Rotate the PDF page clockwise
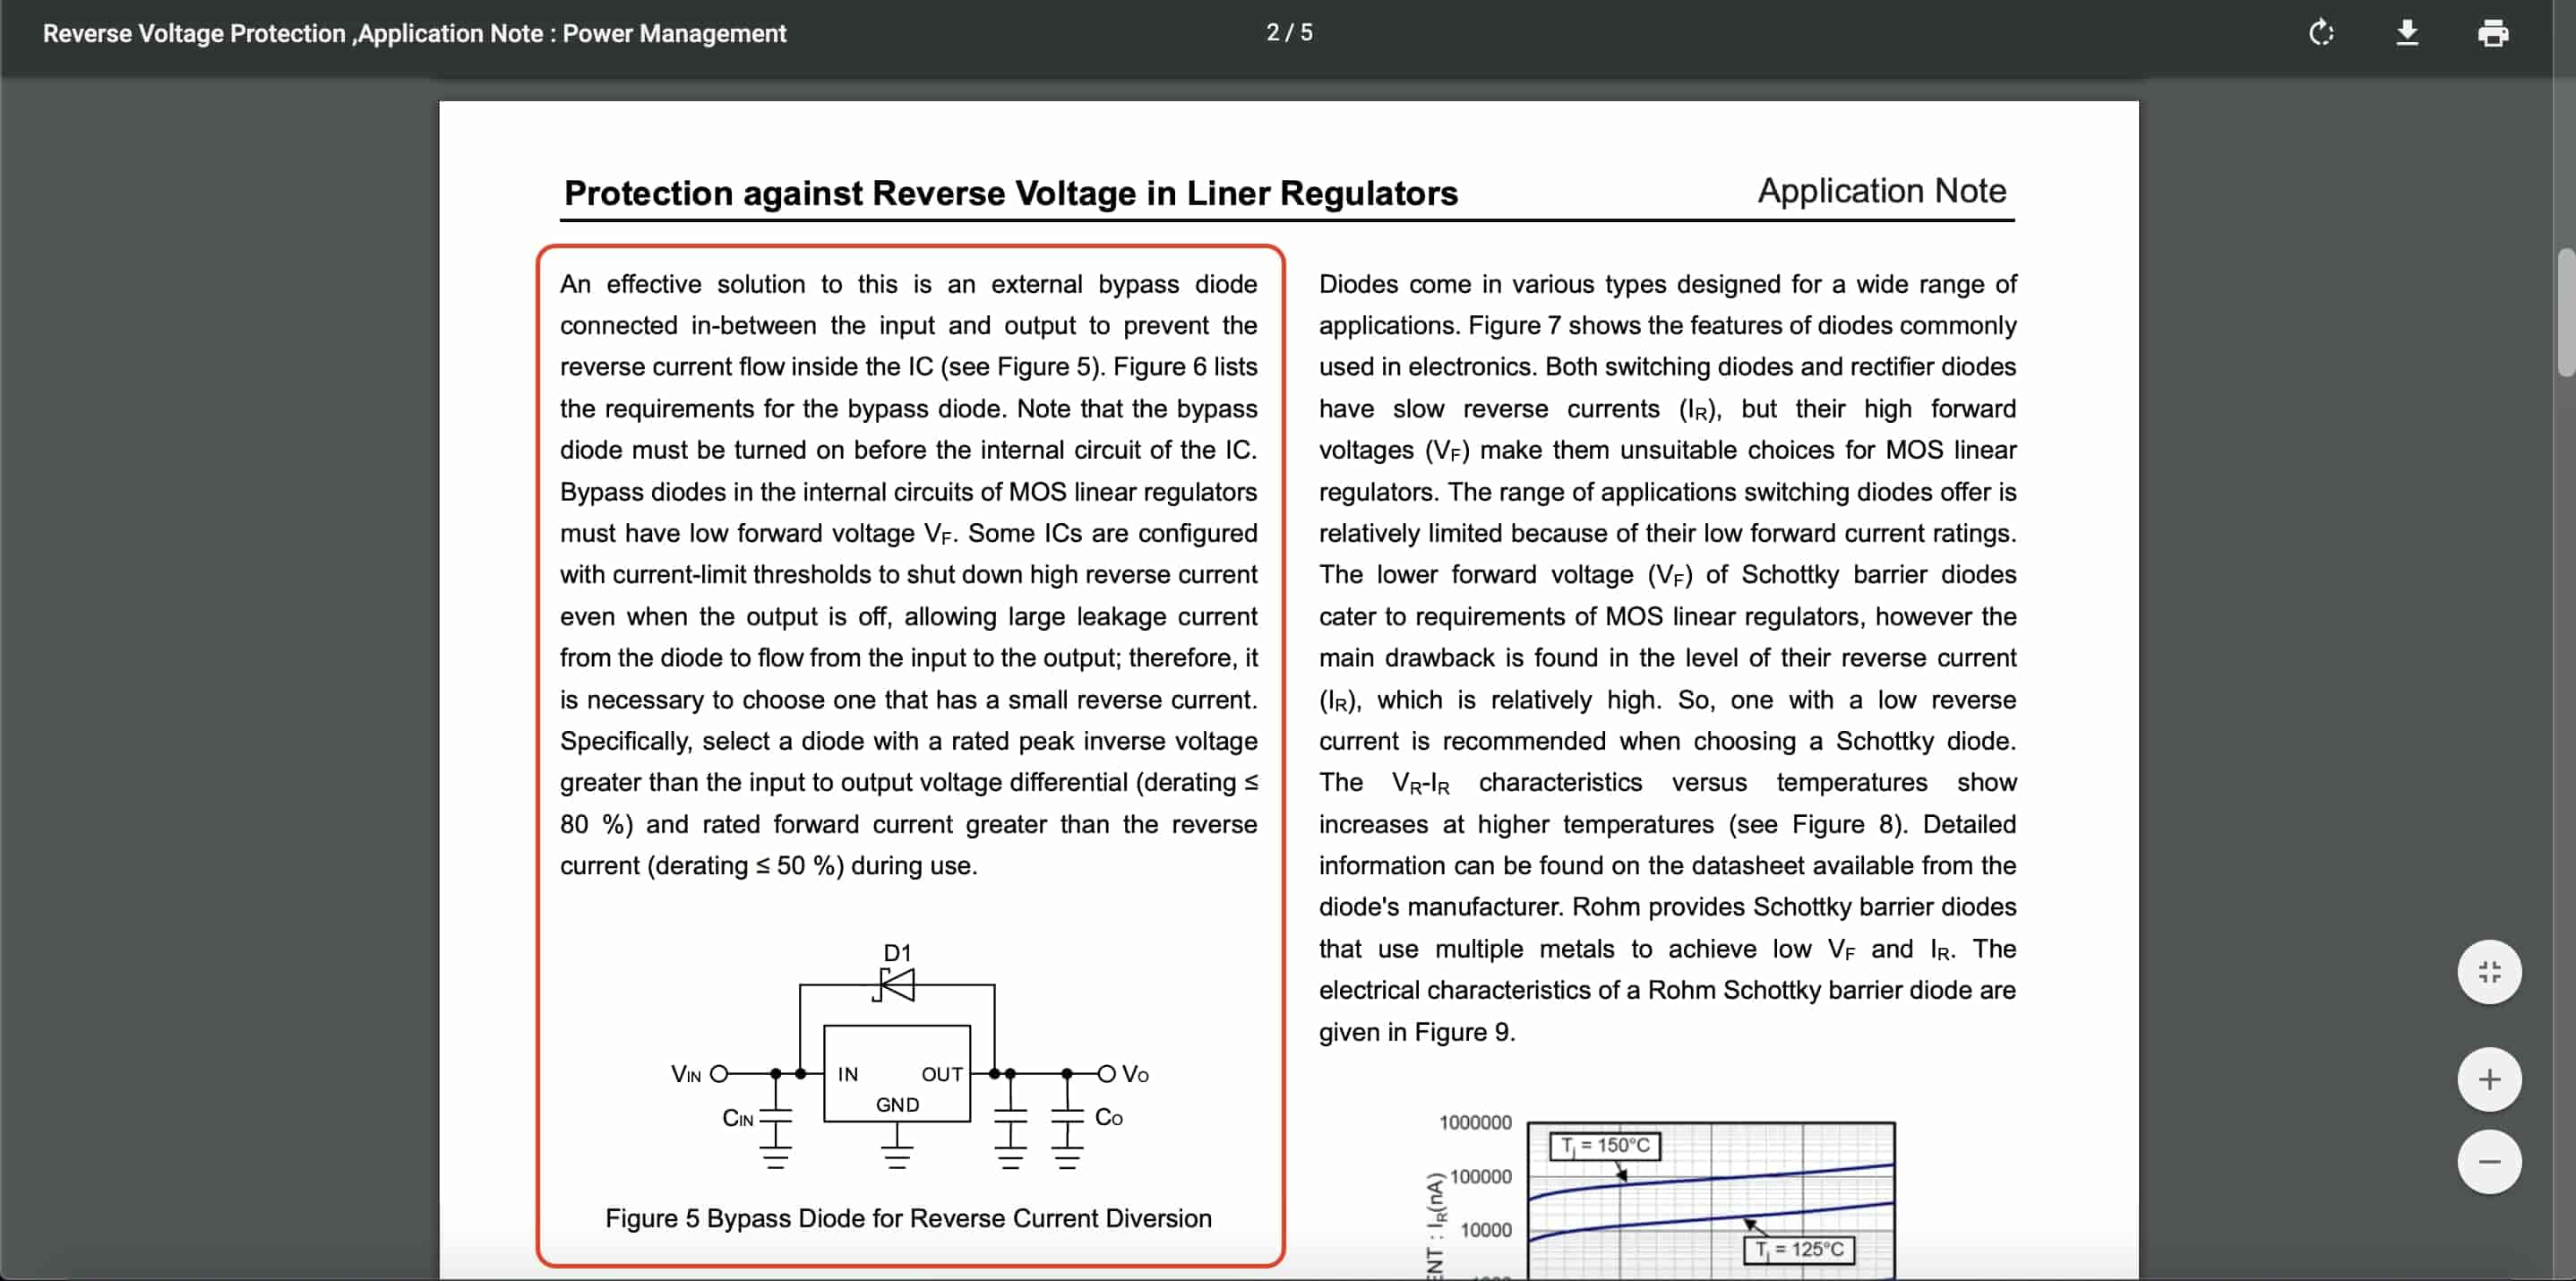The width and height of the screenshot is (2576, 1281). 2321,33
